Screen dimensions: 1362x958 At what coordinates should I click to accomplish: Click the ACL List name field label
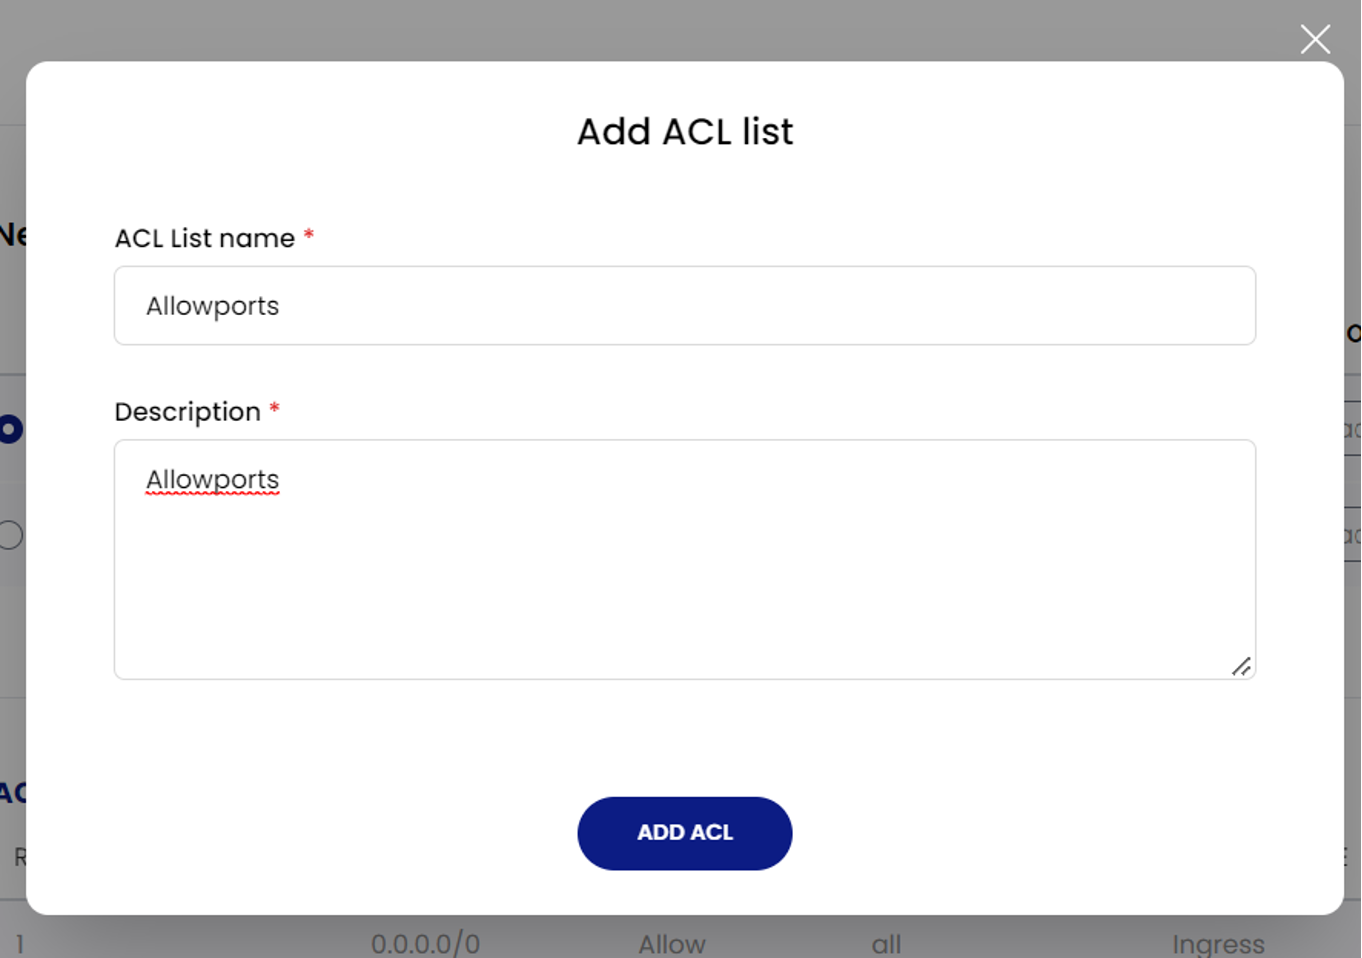pyautogui.click(x=203, y=238)
